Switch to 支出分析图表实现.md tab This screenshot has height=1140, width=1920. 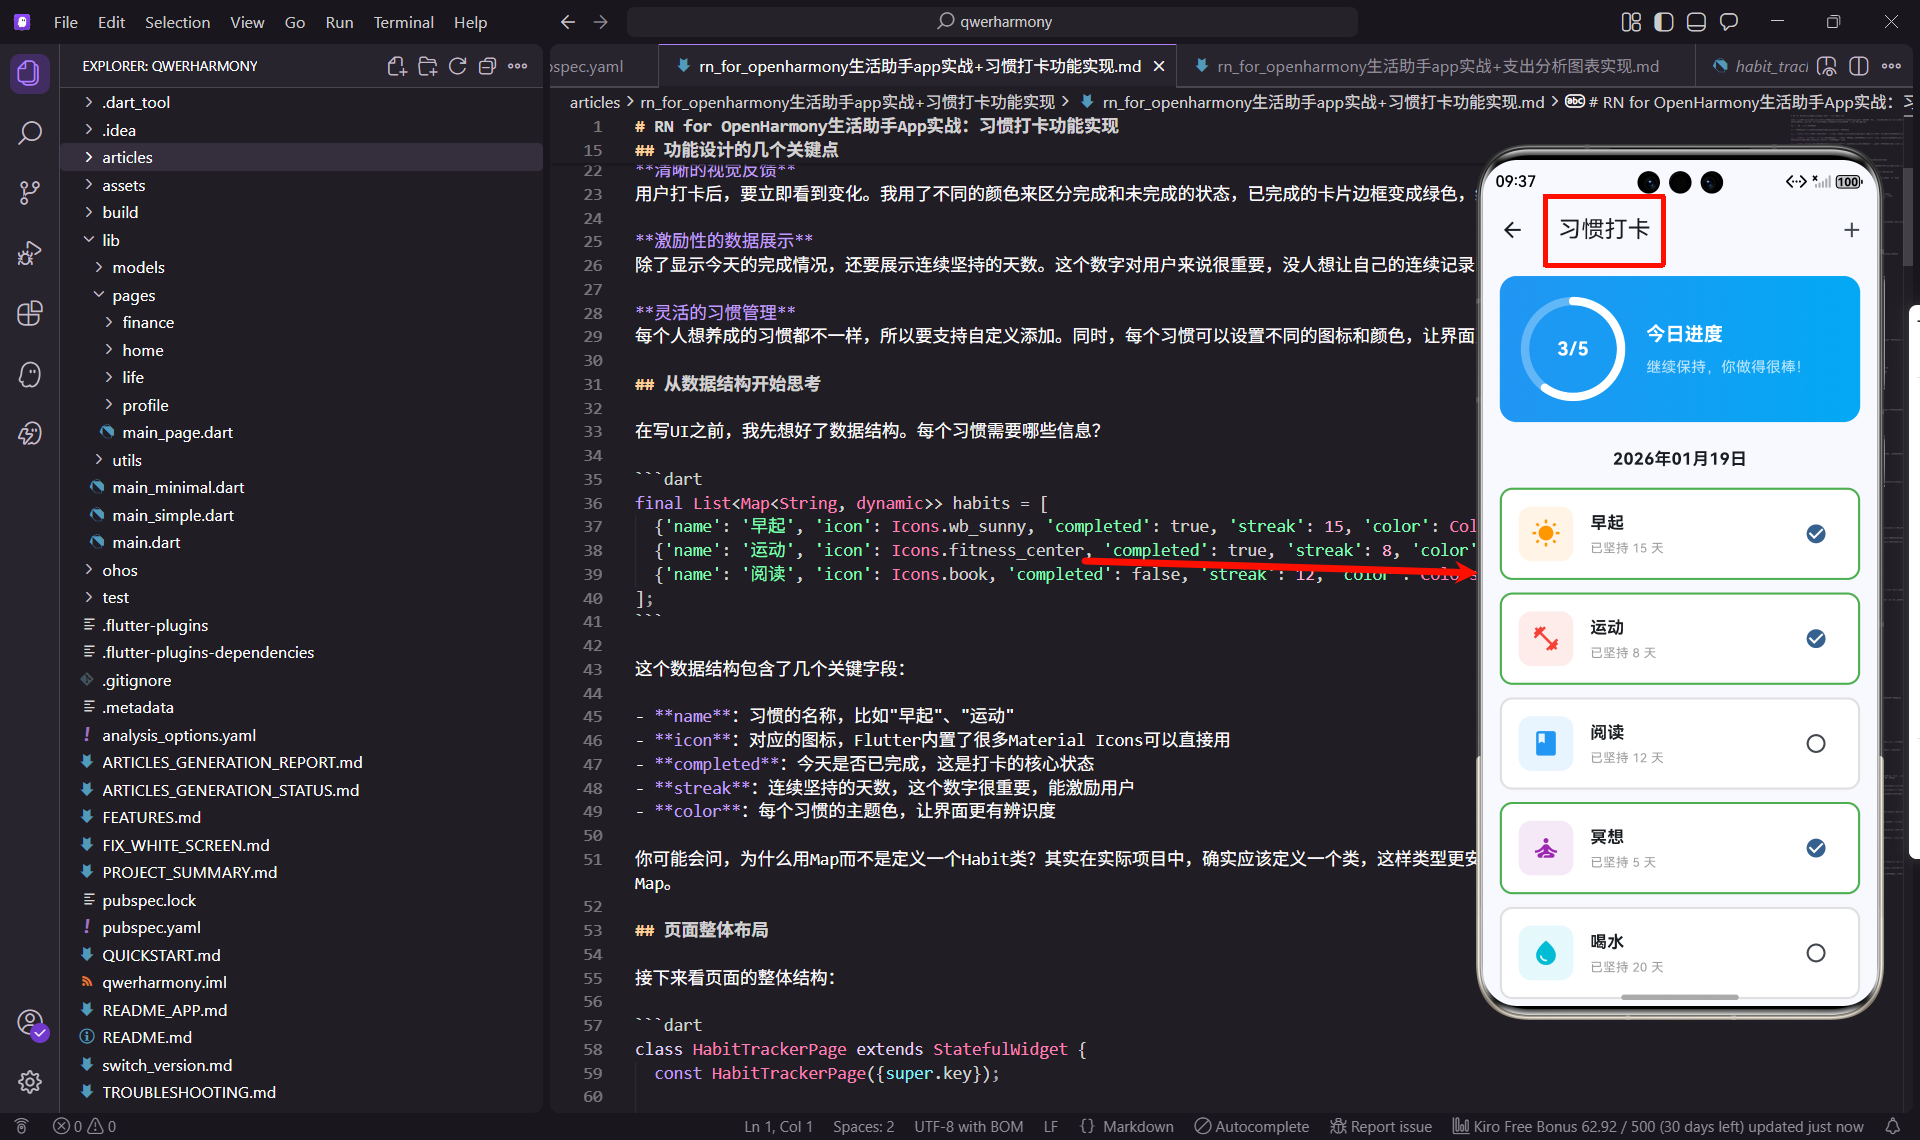(1436, 66)
